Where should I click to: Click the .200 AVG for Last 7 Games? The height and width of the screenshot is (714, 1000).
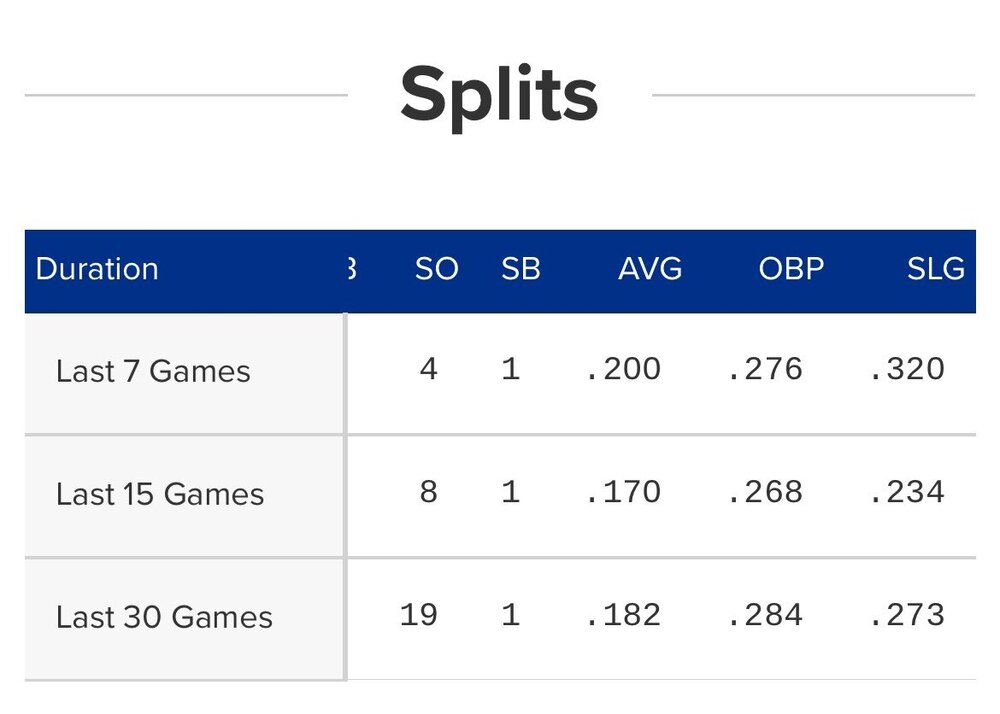(x=623, y=369)
